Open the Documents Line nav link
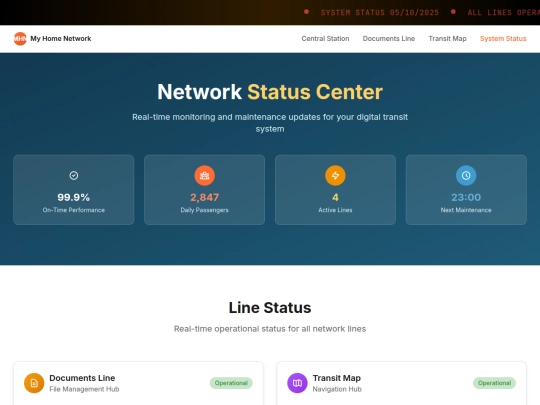 tap(389, 39)
